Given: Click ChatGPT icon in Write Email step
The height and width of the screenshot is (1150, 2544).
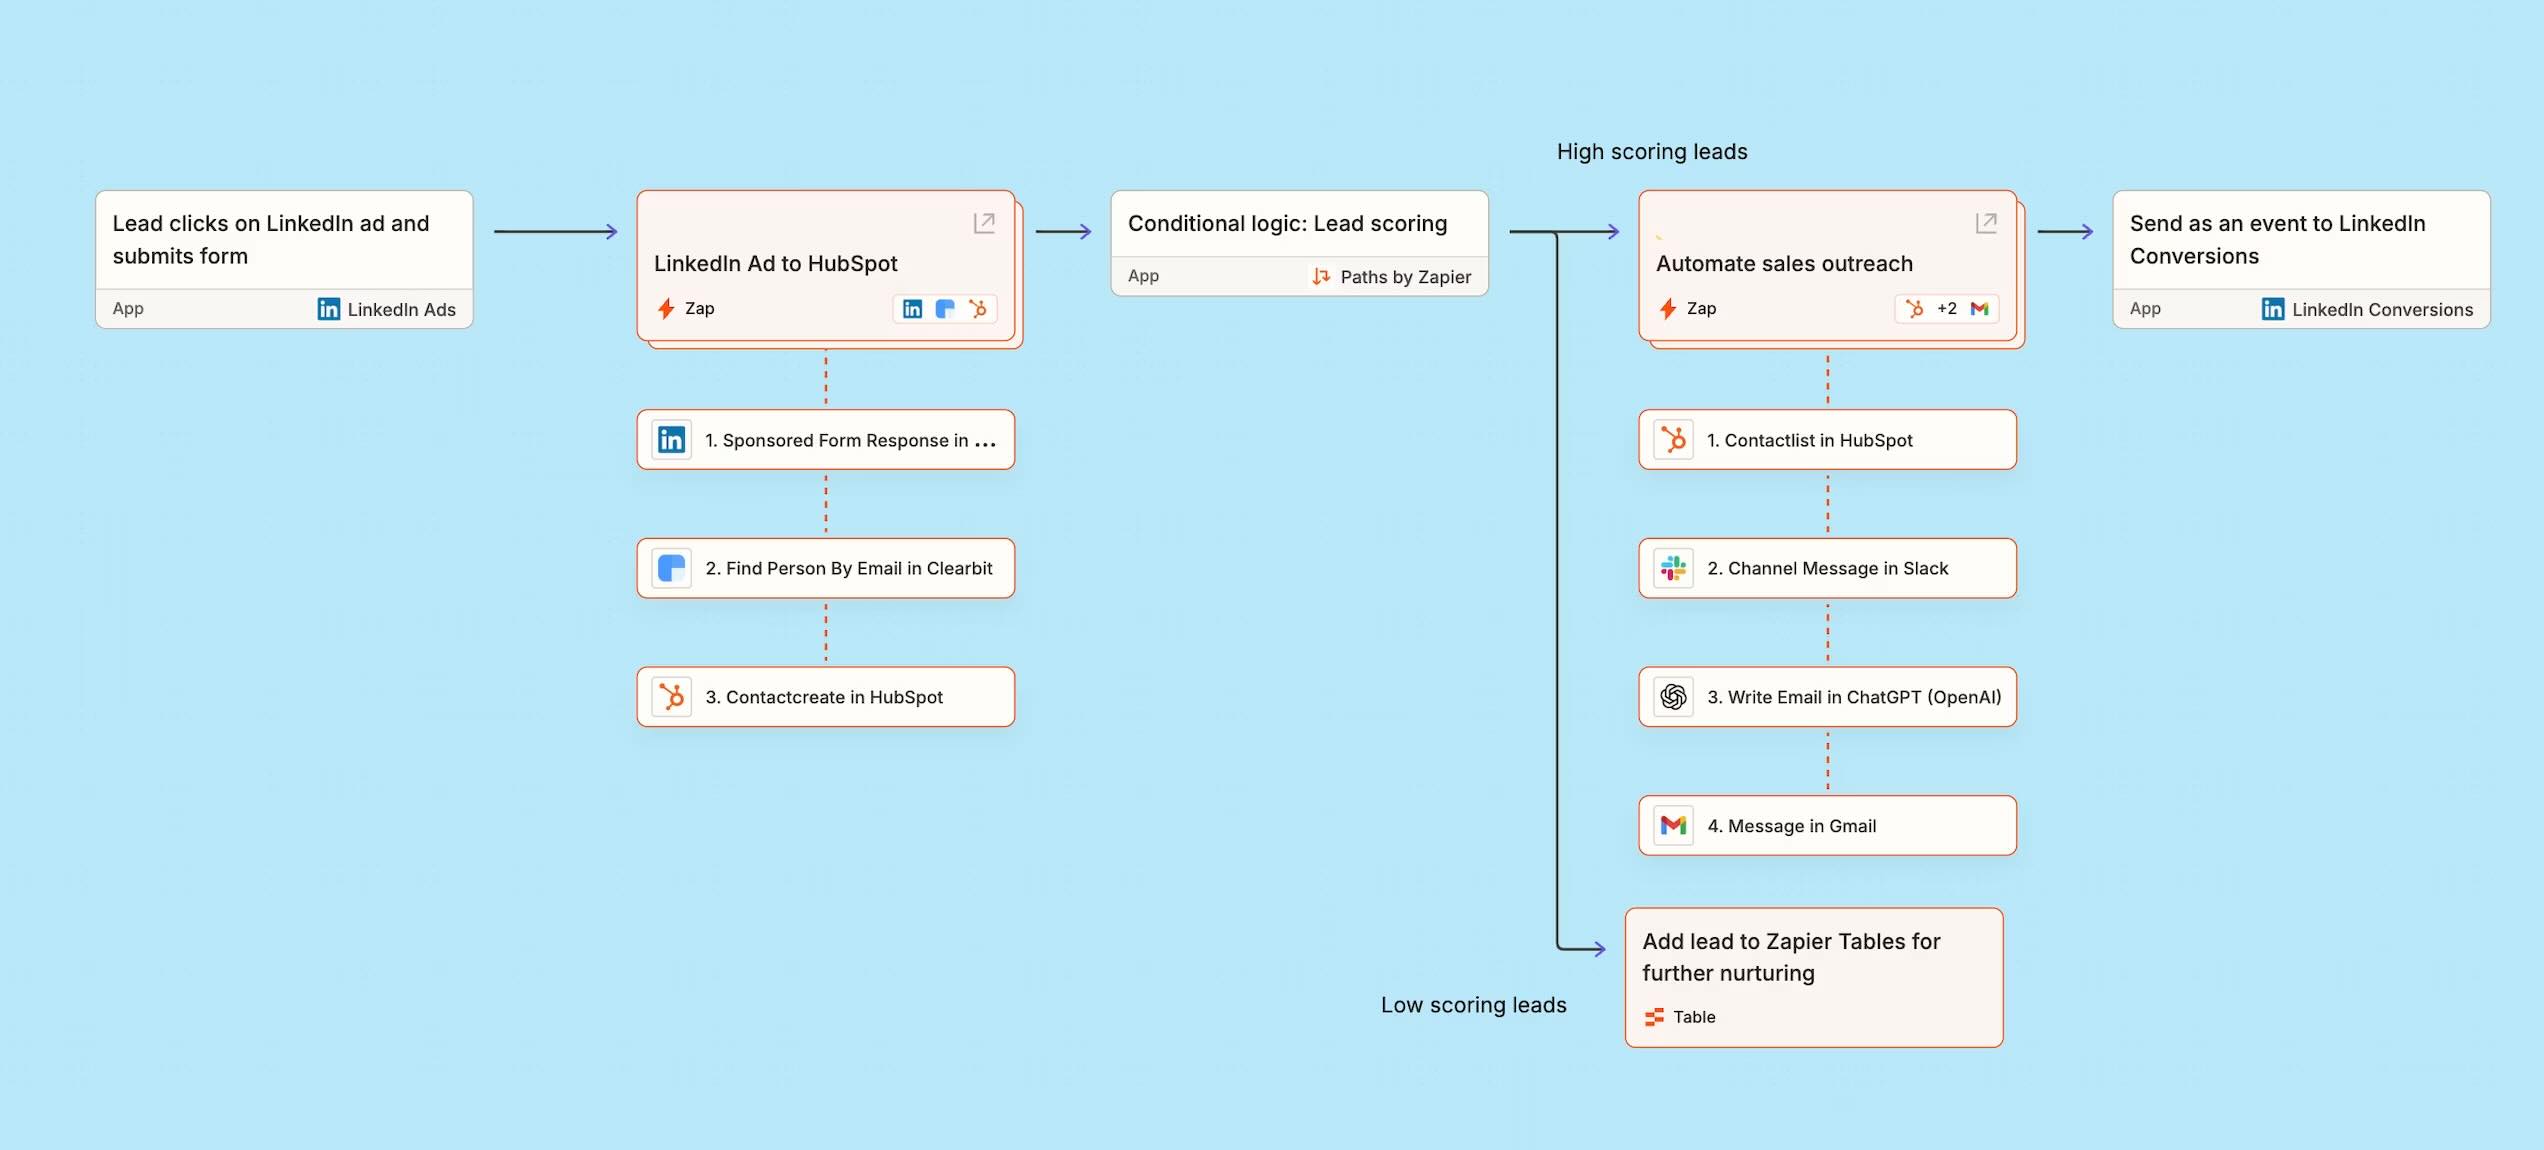Looking at the screenshot, I should (1674, 697).
